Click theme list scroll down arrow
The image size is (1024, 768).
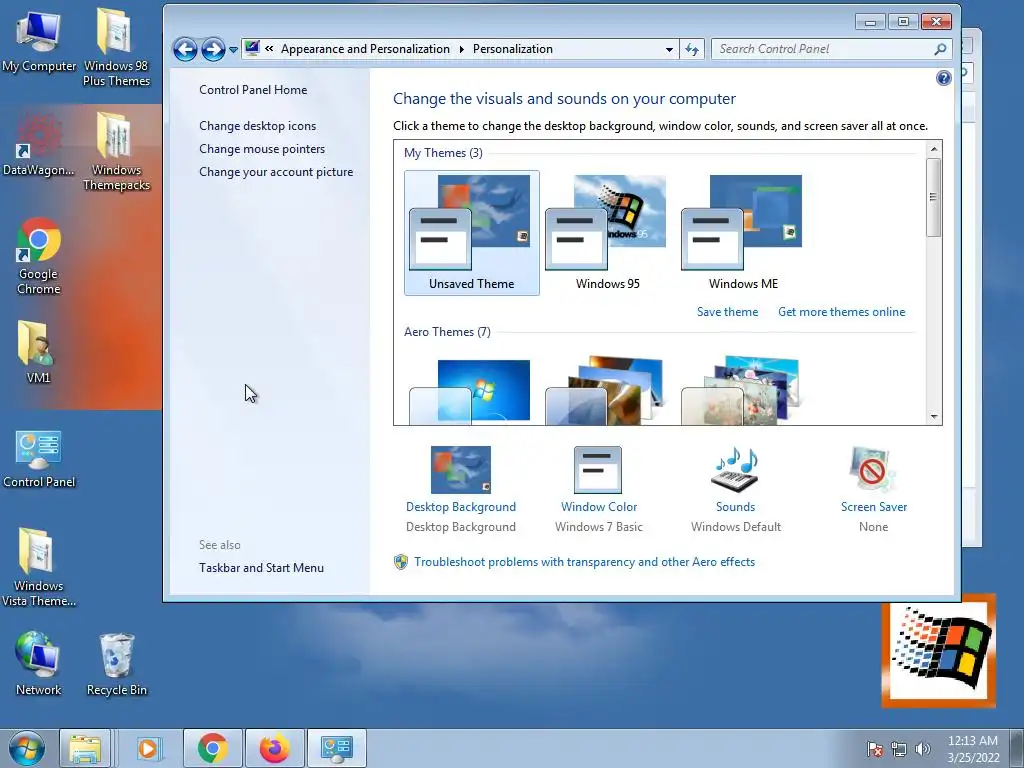coord(934,417)
